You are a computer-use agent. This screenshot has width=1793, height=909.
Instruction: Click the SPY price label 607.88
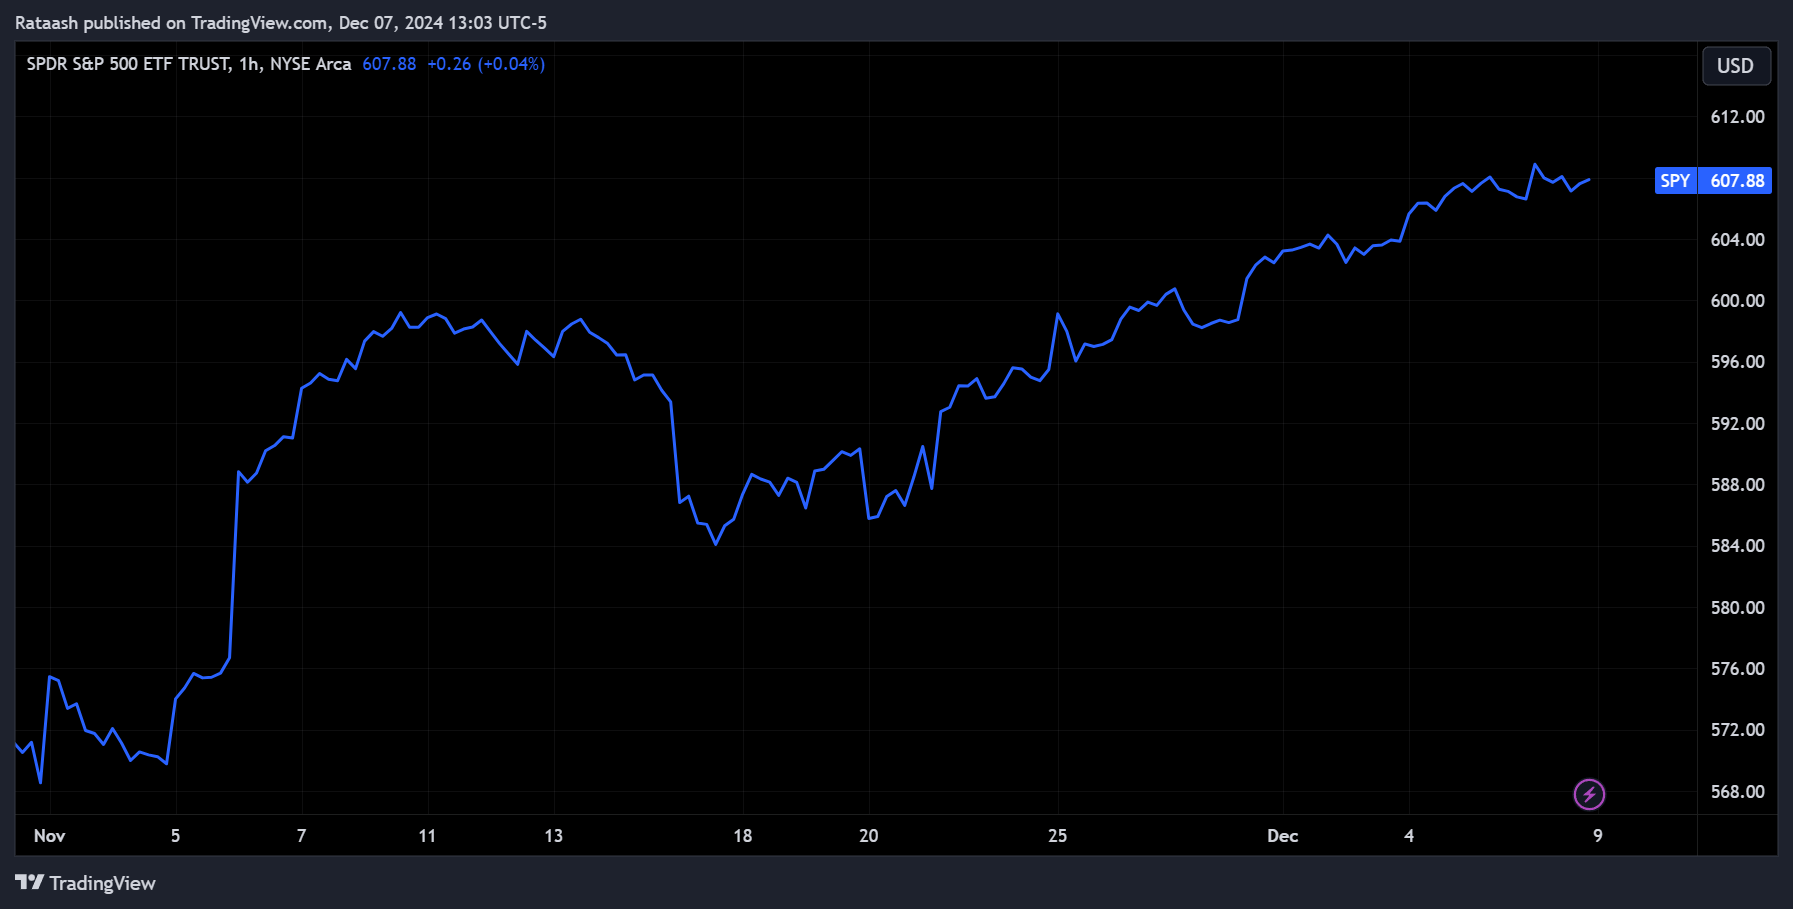tap(1713, 181)
